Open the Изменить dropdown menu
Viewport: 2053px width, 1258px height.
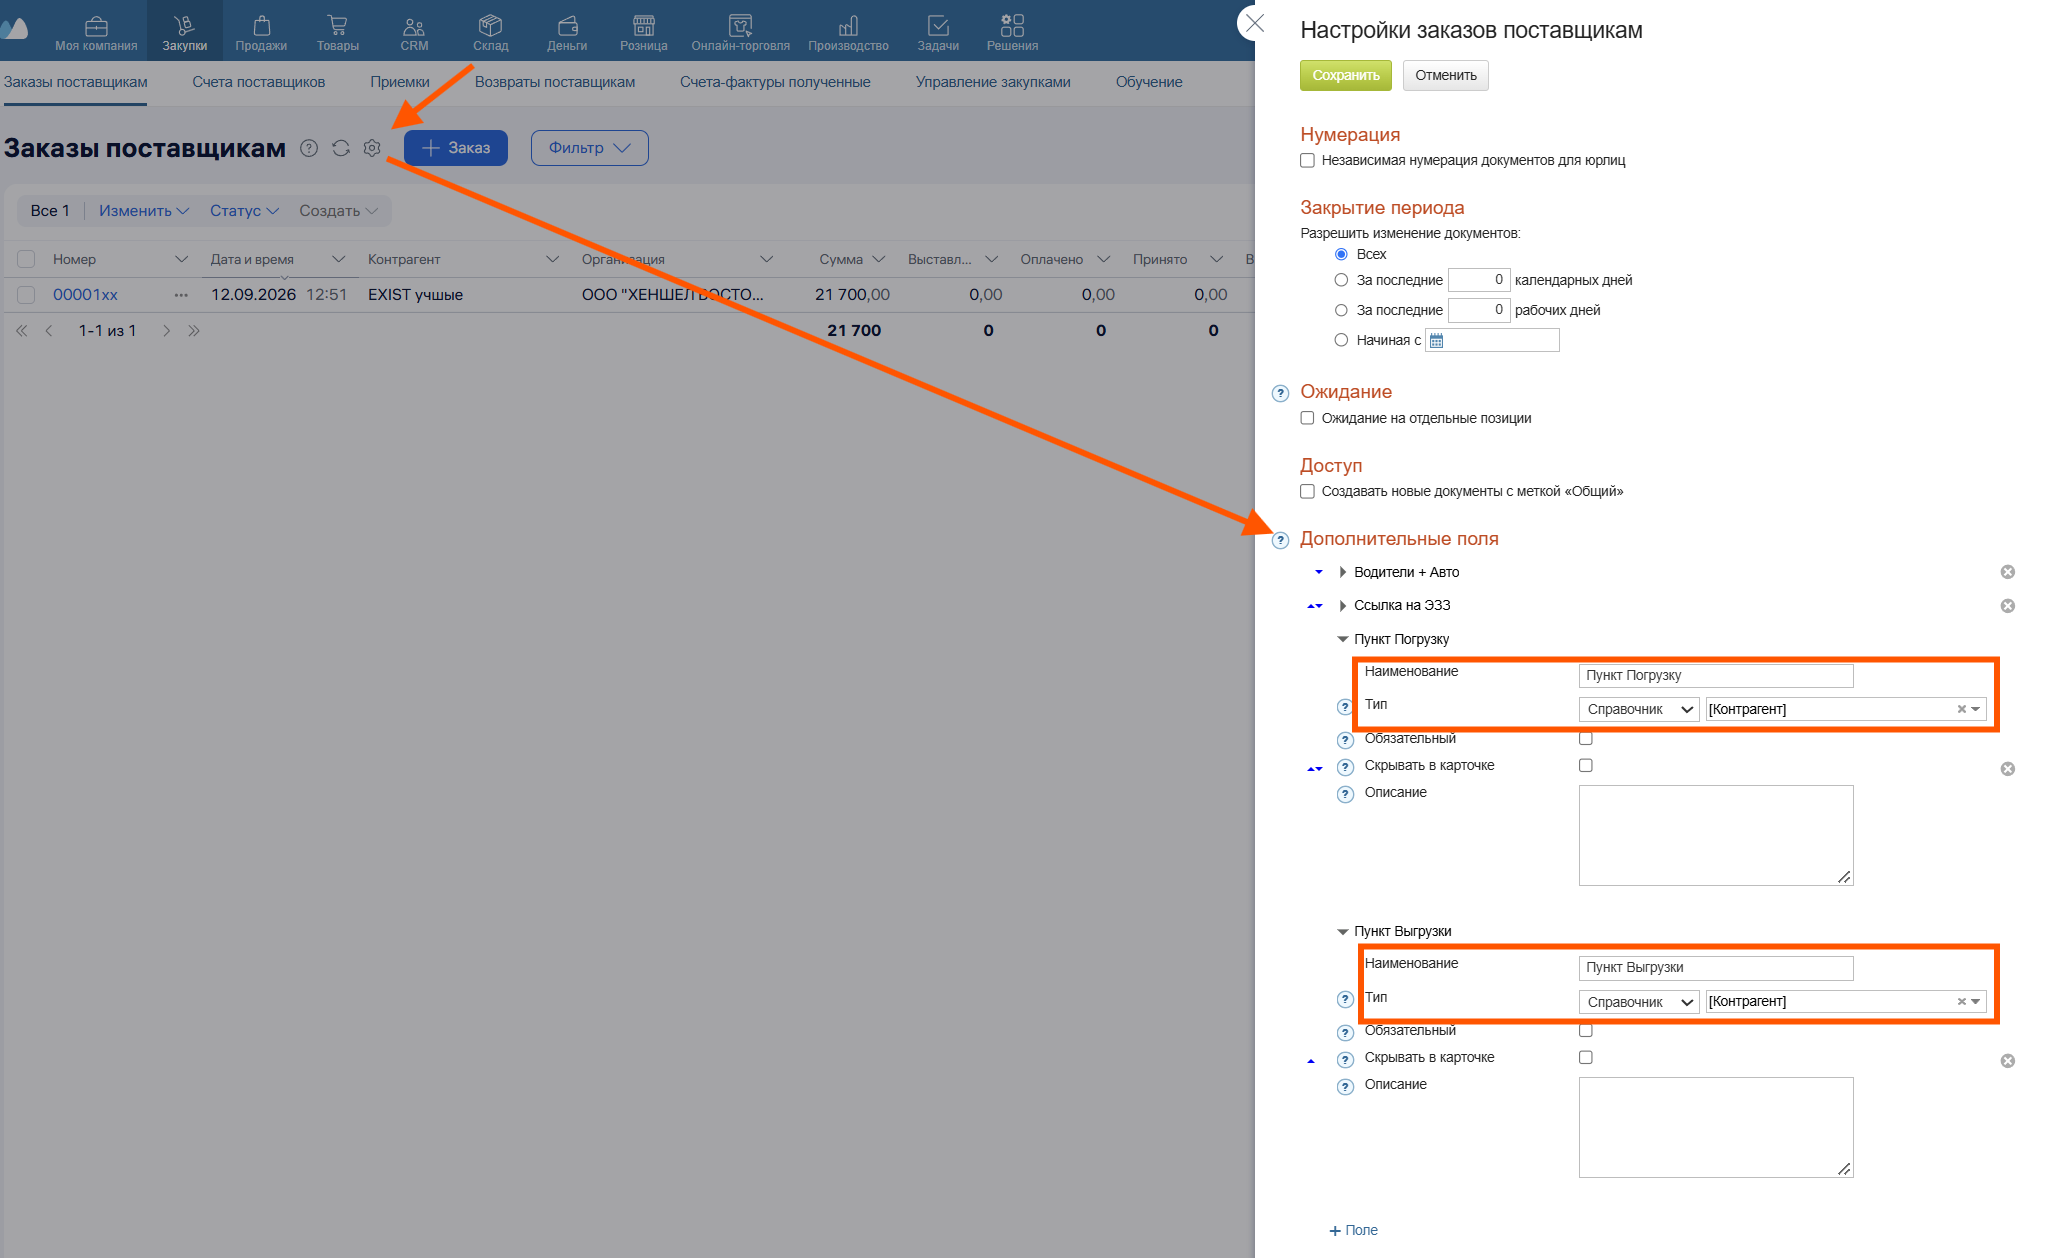point(144,211)
